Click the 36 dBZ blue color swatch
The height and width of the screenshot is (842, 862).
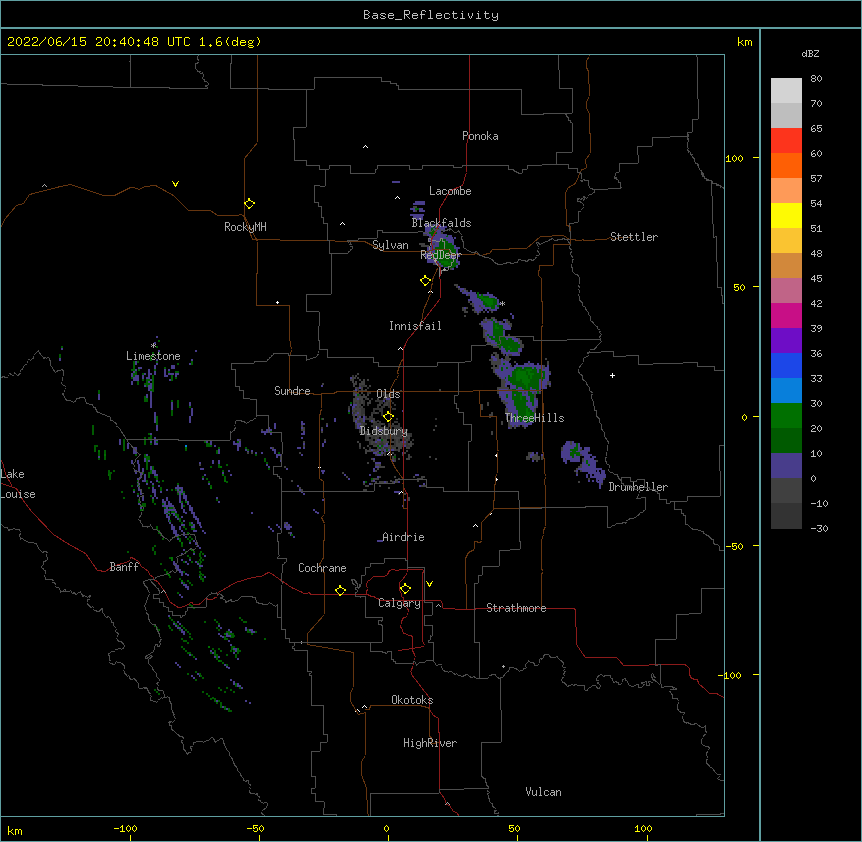(786, 365)
